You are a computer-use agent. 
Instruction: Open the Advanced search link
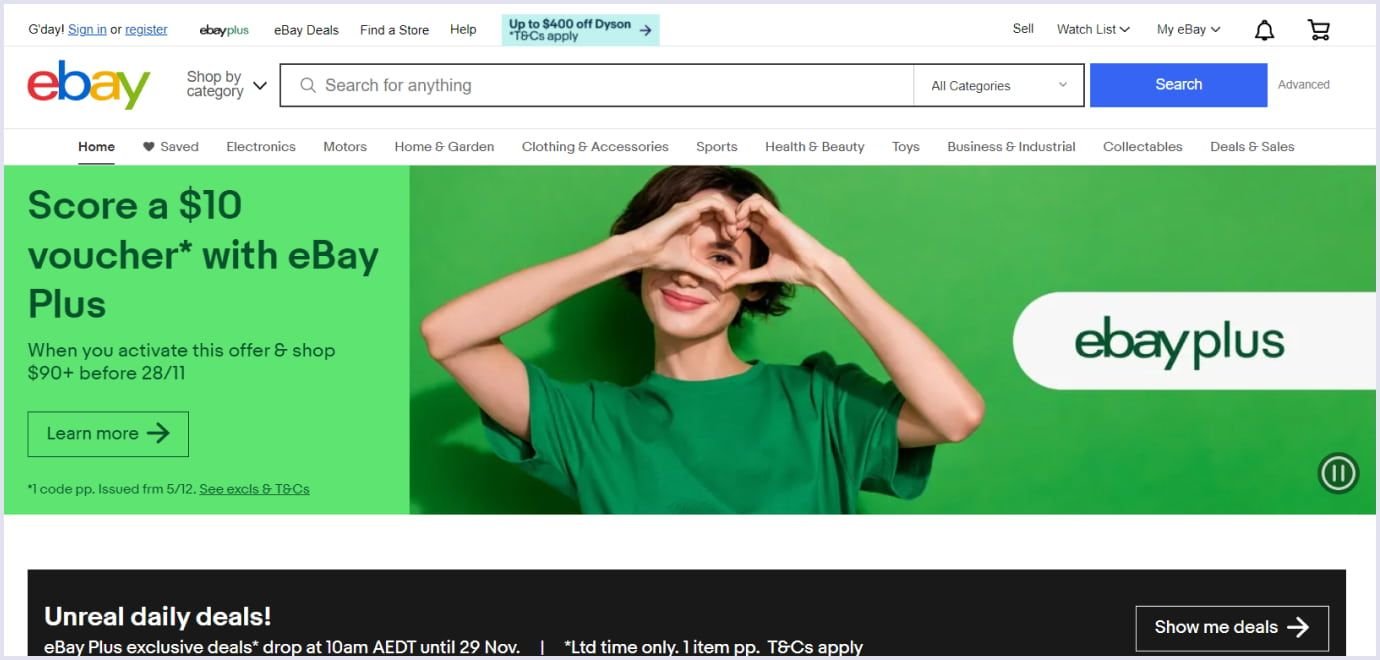(x=1304, y=85)
